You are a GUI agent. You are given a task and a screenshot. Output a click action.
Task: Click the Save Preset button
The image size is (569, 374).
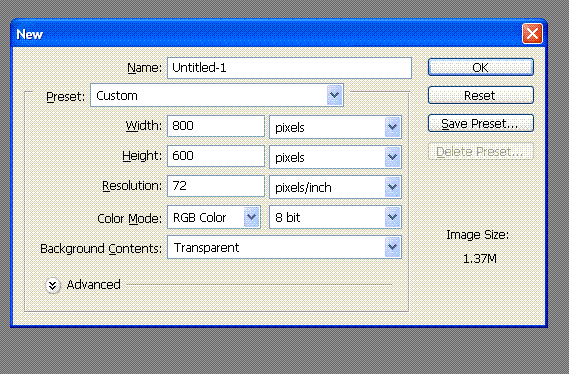point(480,123)
